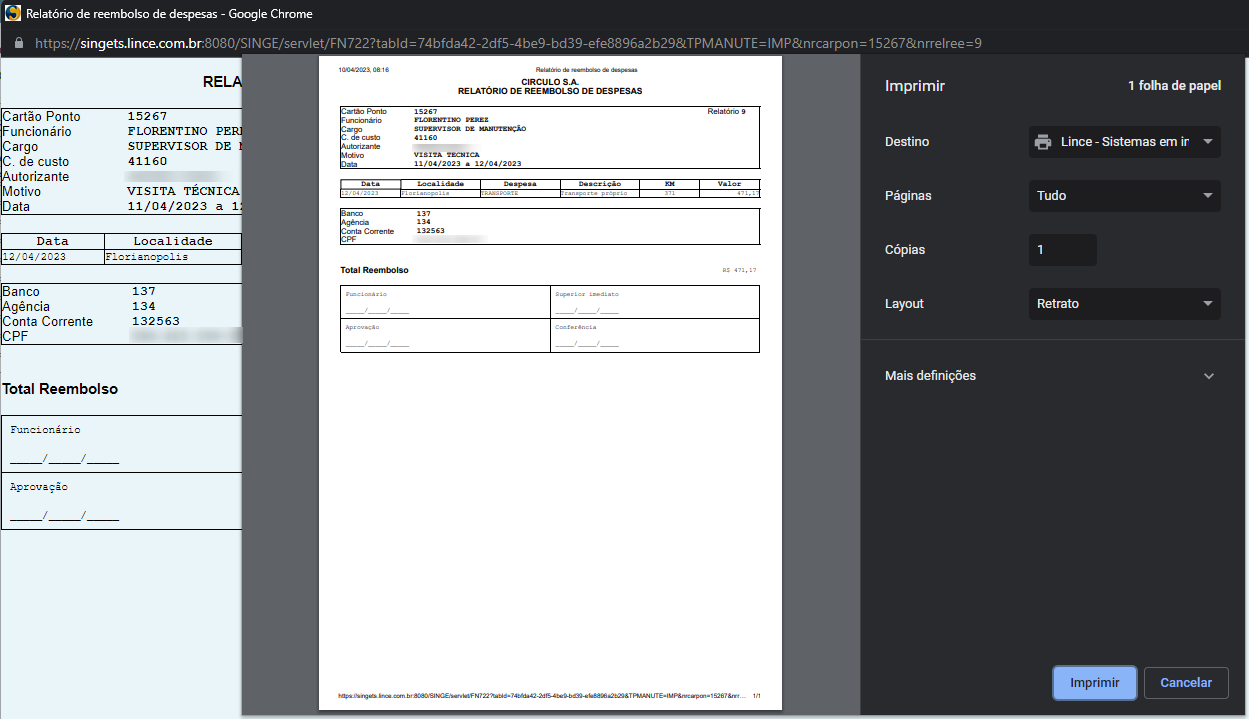Click the Cópias number input field
The width and height of the screenshot is (1249, 719).
click(1063, 250)
